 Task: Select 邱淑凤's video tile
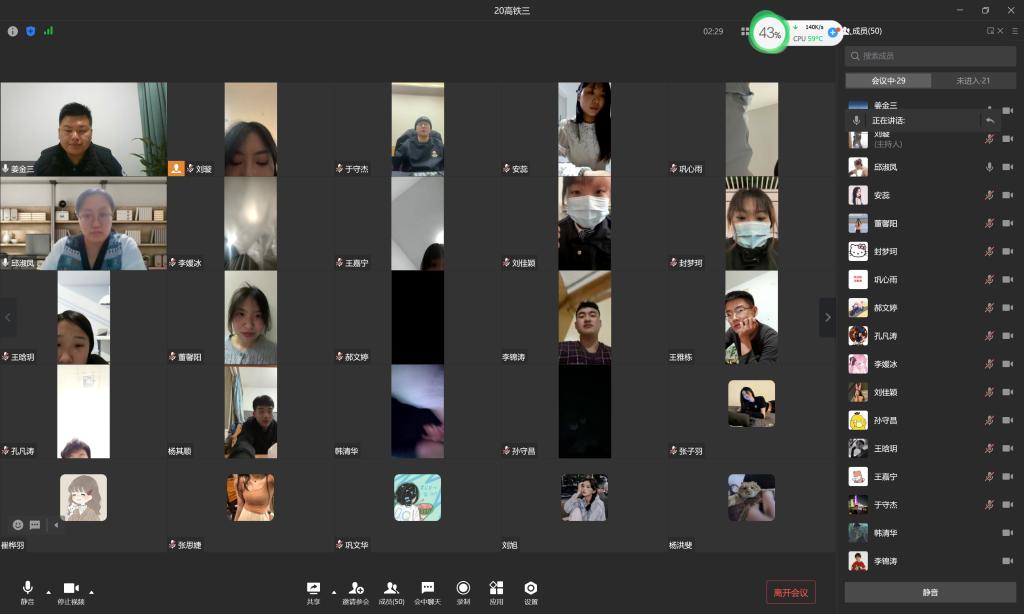point(84,223)
